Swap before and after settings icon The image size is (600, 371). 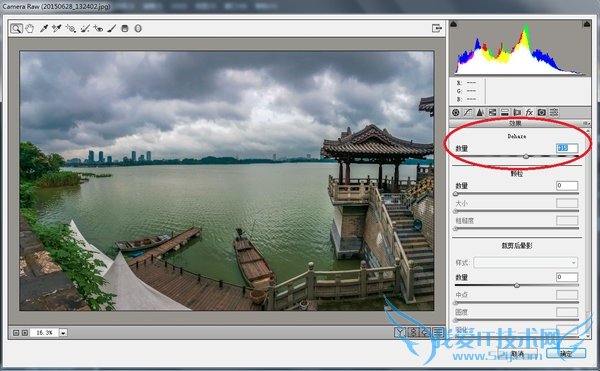point(413,332)
